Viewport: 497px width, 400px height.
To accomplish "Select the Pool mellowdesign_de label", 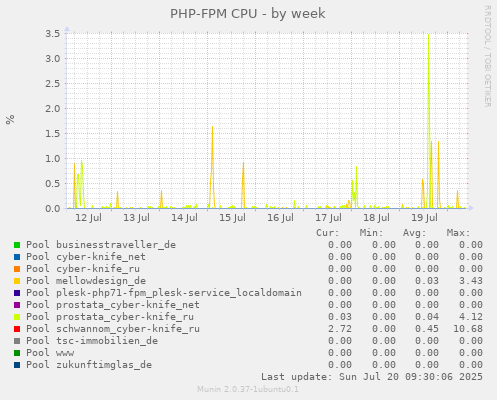I will click(86, 281).
